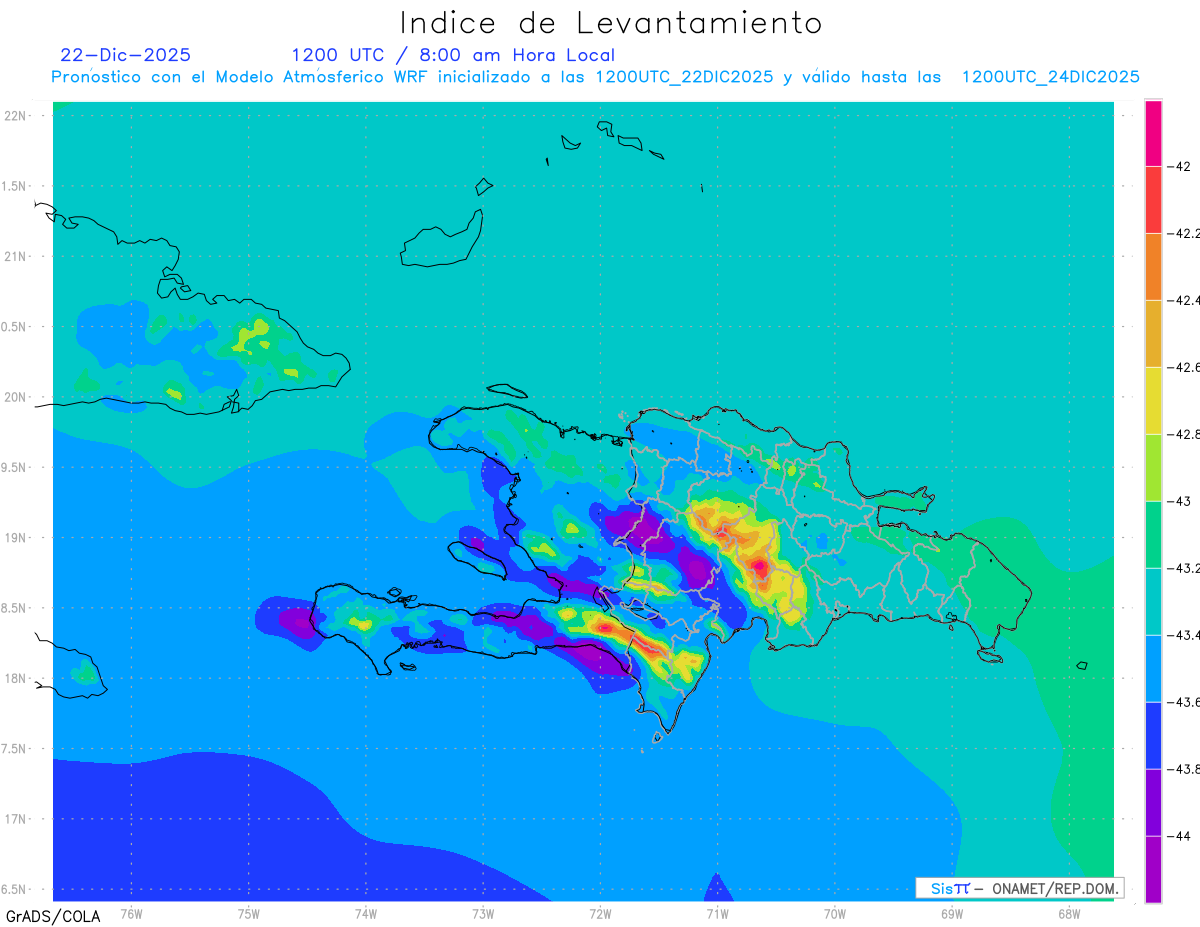Click the date label '22-Dic-2025'

point(125,55)
